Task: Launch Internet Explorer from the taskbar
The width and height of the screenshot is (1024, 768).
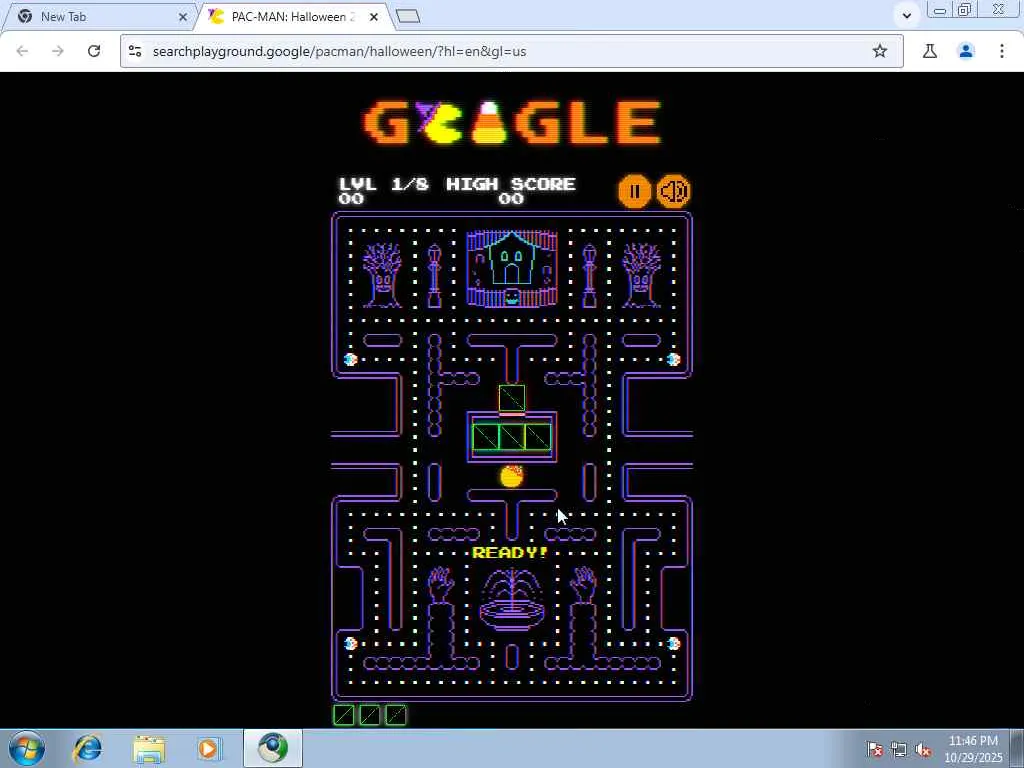Action: coord(88,748)
